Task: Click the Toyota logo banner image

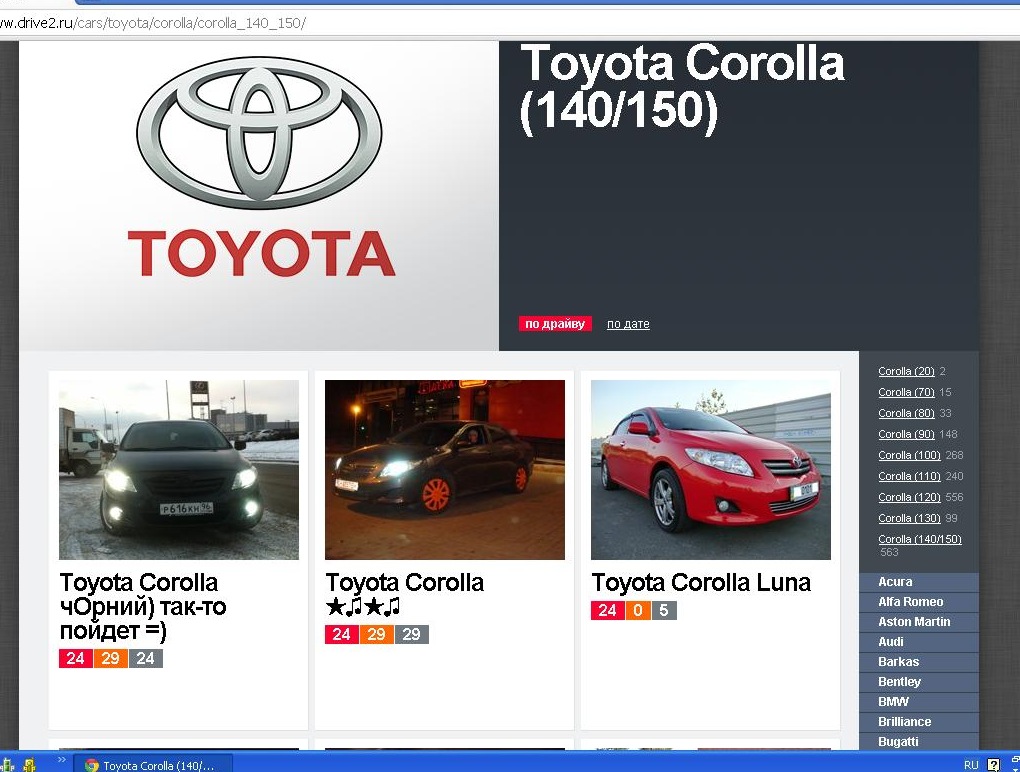Action: click(x=259, y=196)
